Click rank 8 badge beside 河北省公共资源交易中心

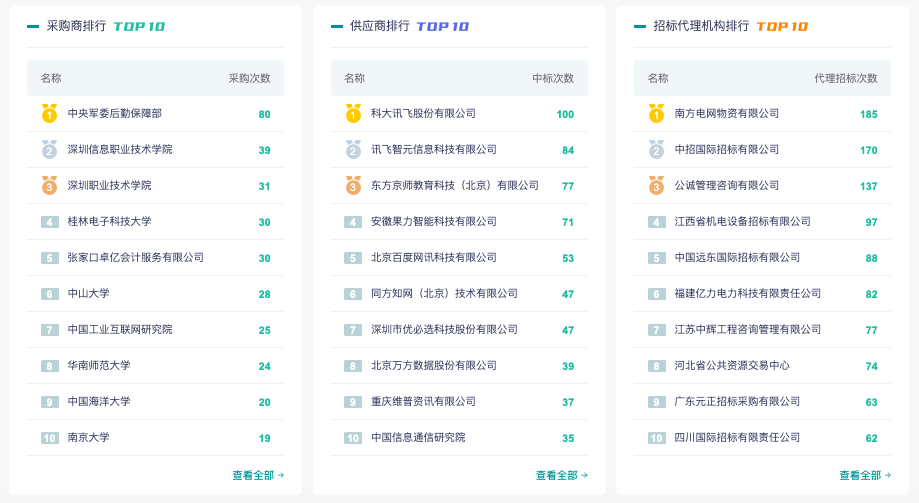[x=656, y=366]
